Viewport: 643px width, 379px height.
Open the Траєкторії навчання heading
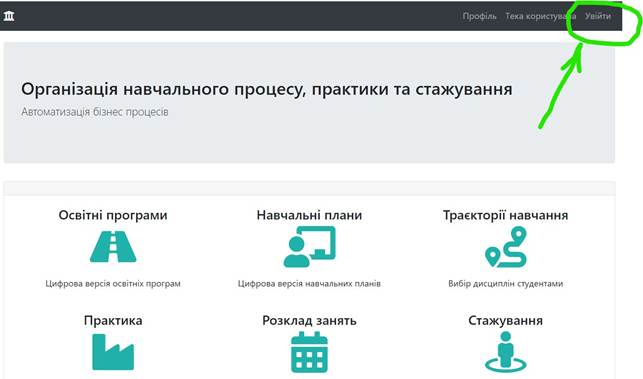[x=506, y=215]
